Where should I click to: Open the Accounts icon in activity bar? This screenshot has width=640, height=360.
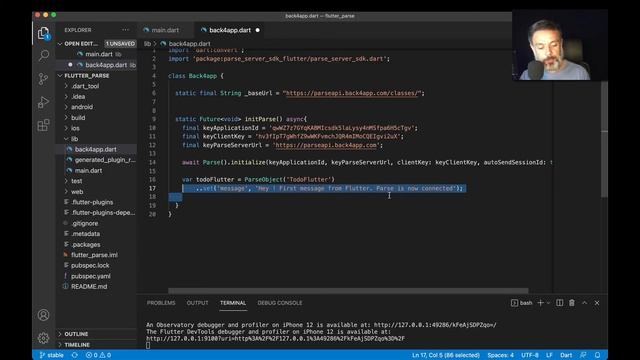coord(43,315)
